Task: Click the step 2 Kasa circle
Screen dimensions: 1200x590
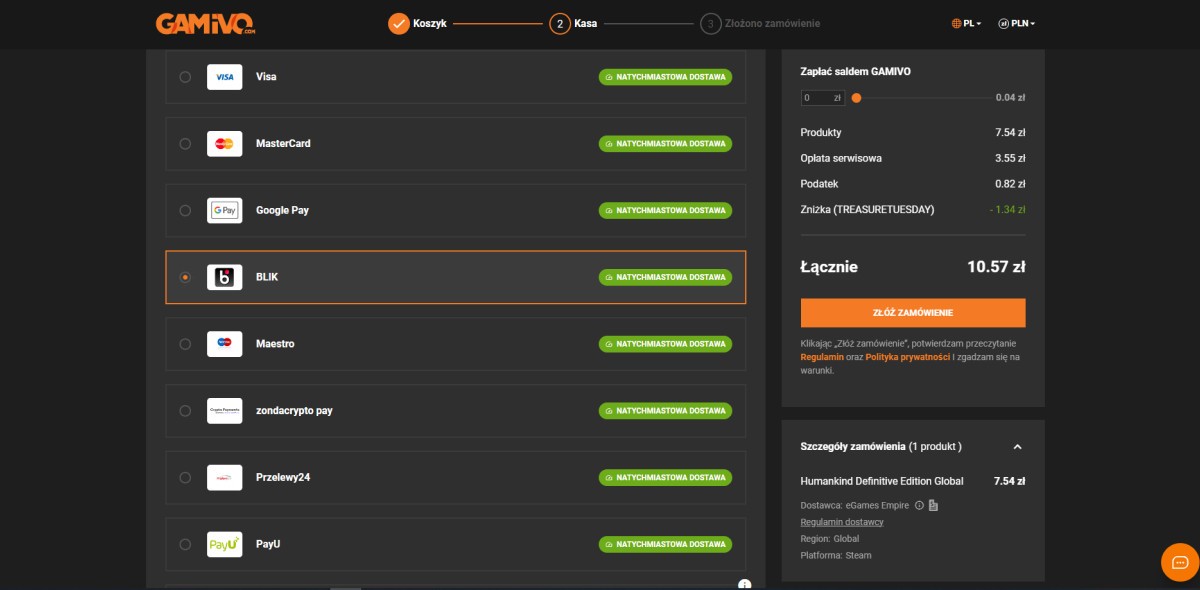Action: point(559,23)
